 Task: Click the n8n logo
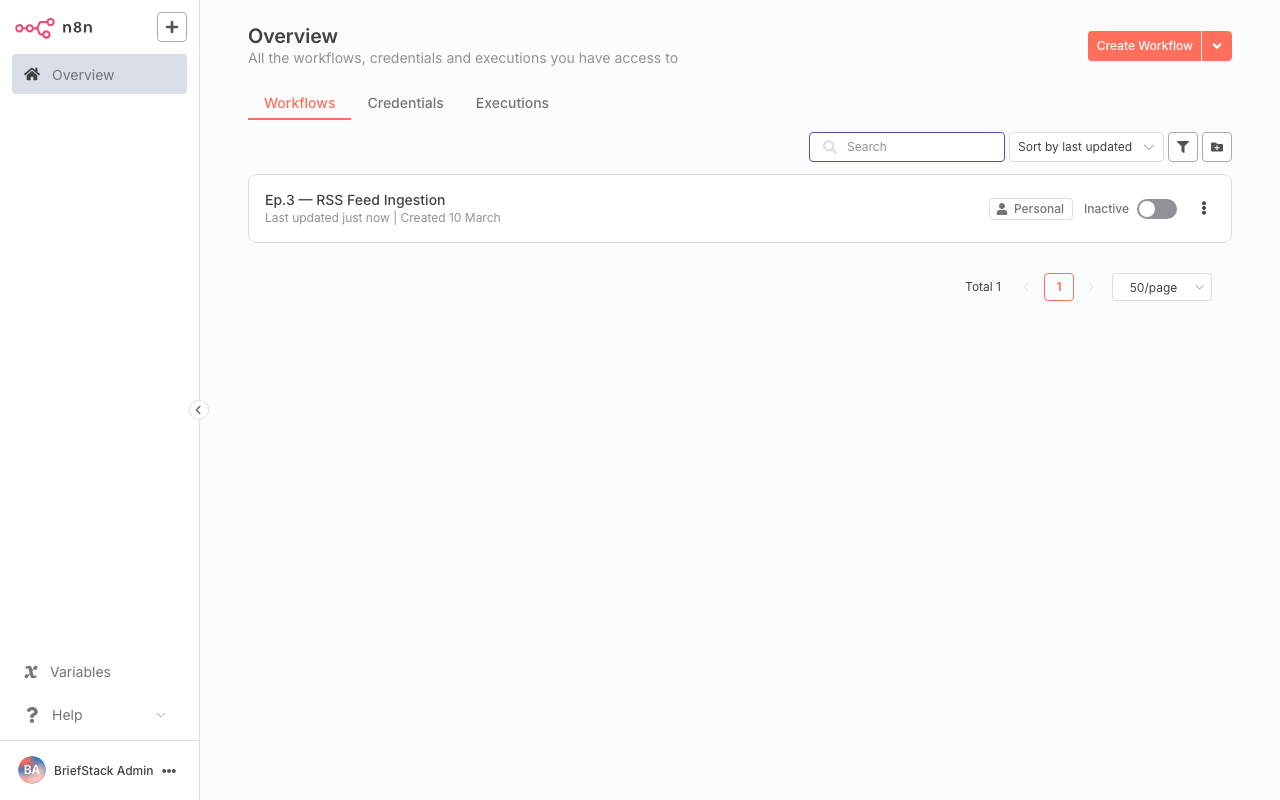(x=35, y=27)
